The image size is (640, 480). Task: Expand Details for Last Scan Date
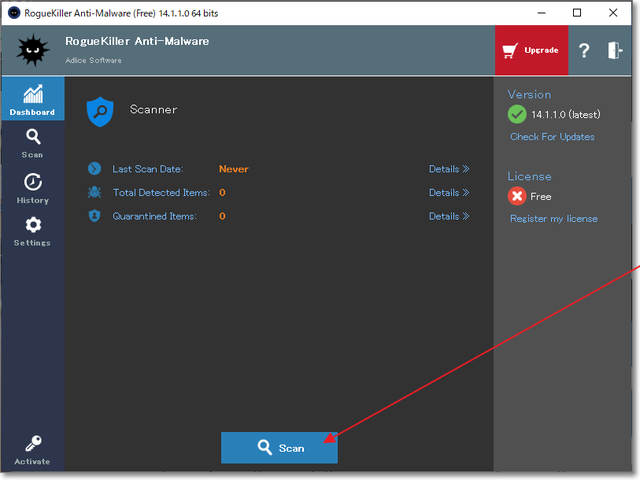449,169
